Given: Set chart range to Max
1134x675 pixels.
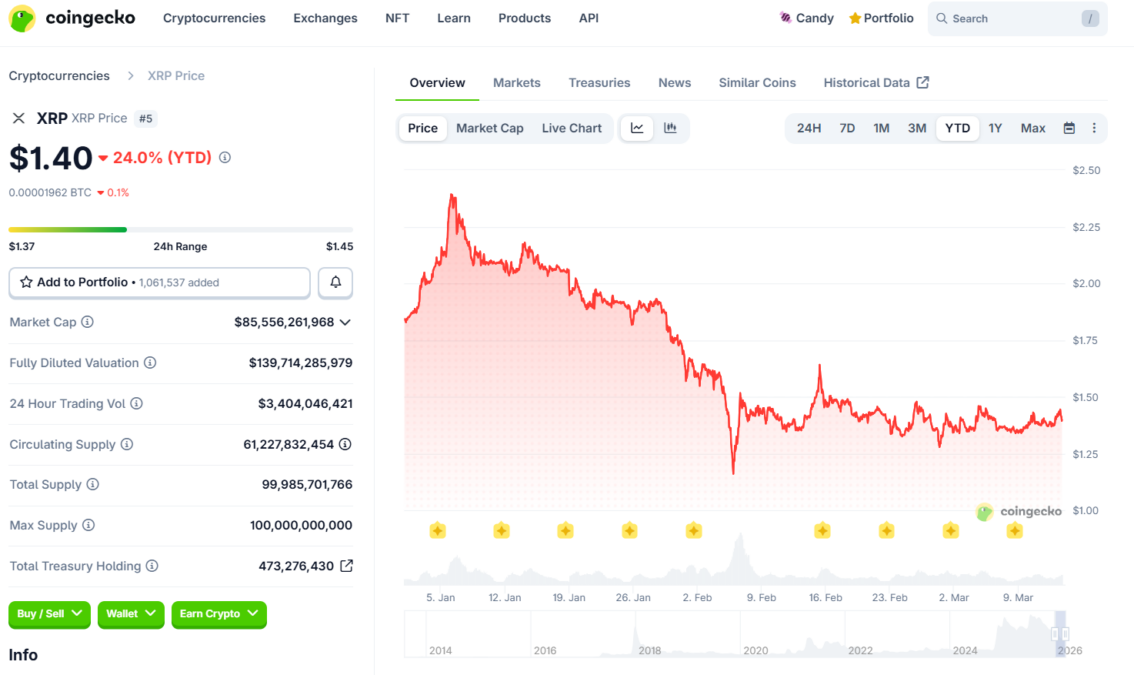Looking at the screenshot, I should point(1033,128).
